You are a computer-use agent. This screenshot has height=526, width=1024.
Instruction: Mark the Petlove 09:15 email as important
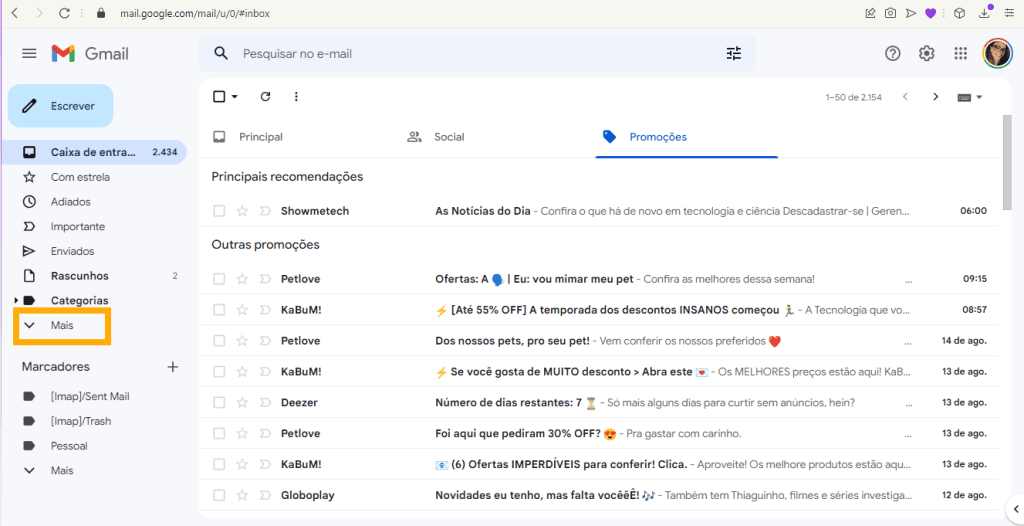(x=264, y=279)
